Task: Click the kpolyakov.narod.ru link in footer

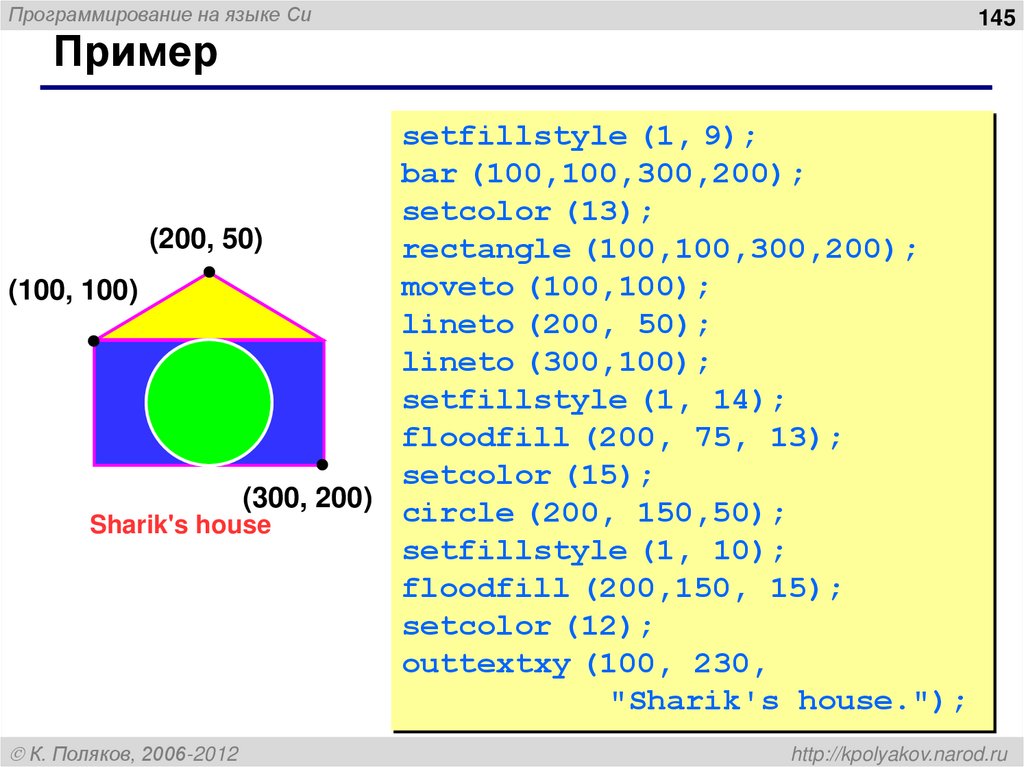Action: tap(900, 754)
